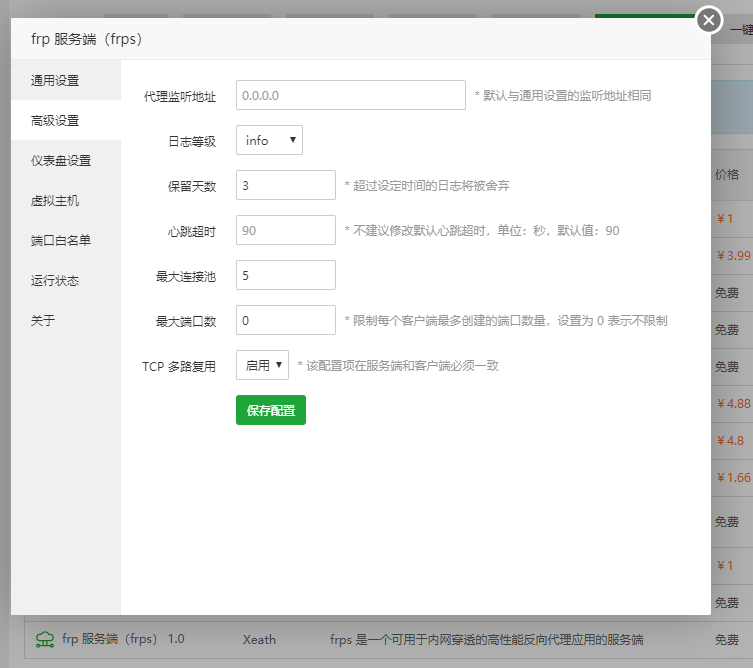
Task: Click the 心跳超时 default value hint text
Action: coord(482,231)
